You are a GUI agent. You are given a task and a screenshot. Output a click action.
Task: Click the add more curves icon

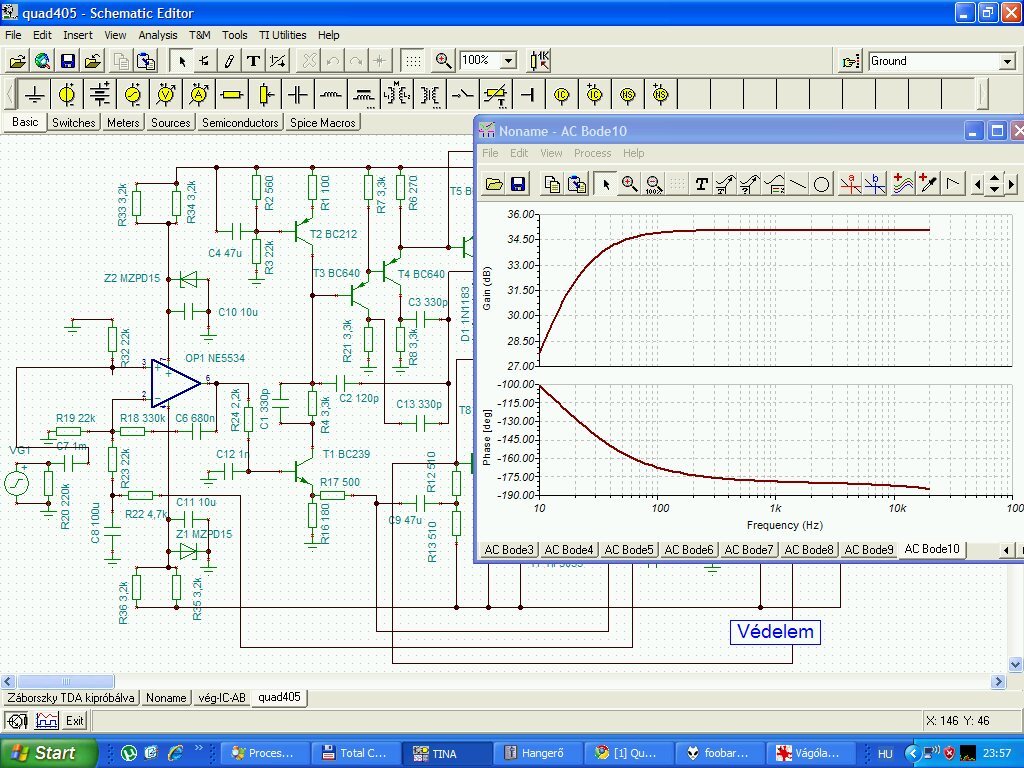point(903,184)
